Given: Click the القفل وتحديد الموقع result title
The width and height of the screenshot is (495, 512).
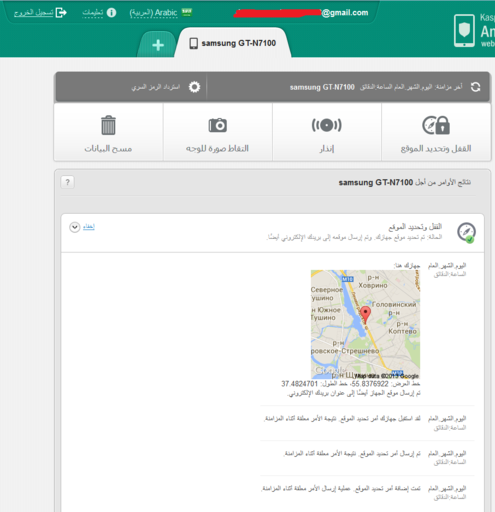Looking at the screenshot, I should (x=415, y=227).
